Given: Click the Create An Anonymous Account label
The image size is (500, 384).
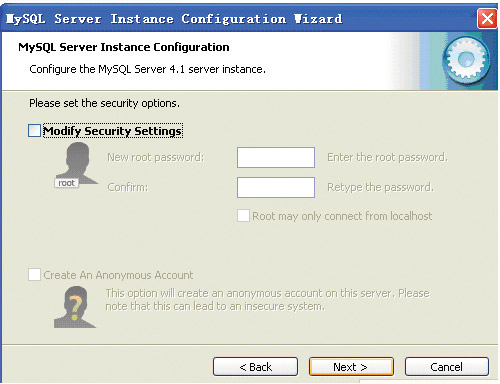Looking at the screenshot, I should pyautogui.click(x=118, y=275).
